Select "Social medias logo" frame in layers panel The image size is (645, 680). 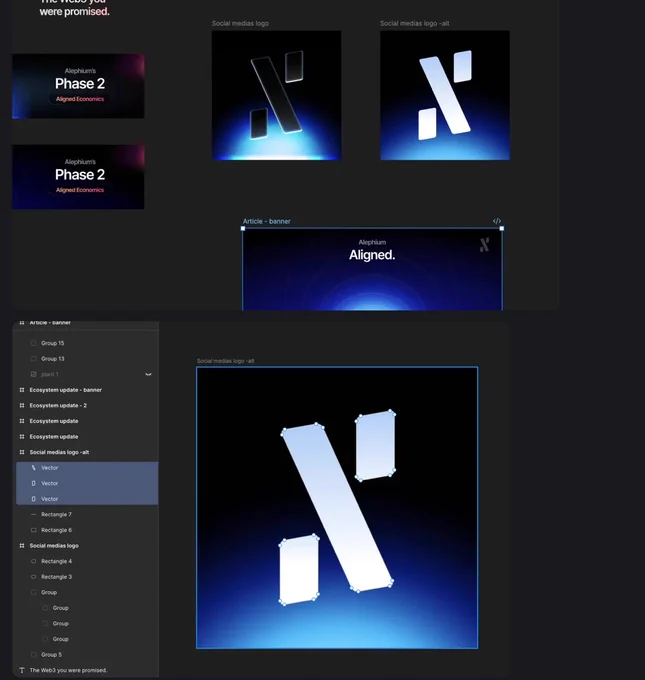point(87,546)
